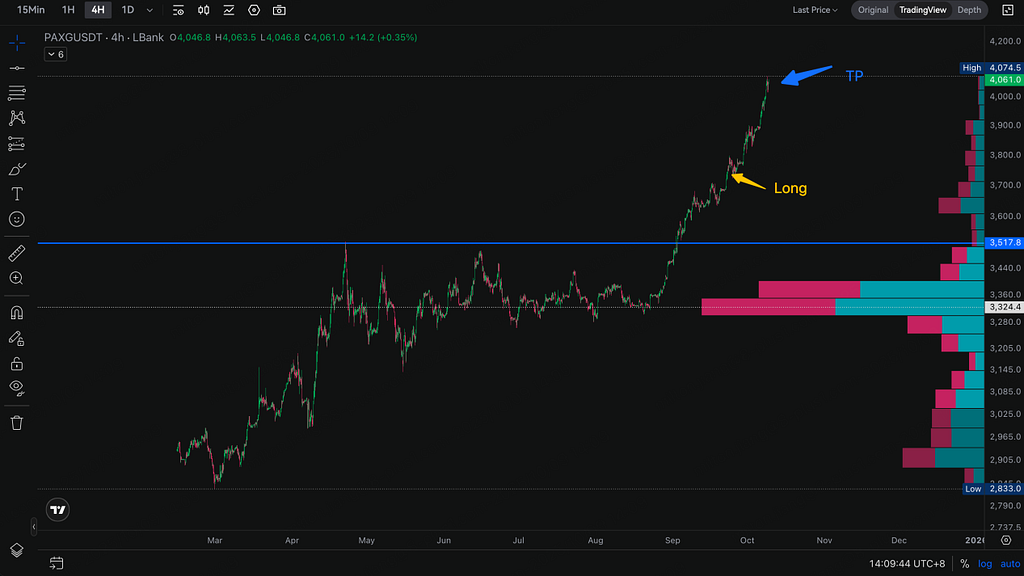Toggle the log scale
The width and height of the screenshot is (1024, 576).
tap(985, 564)
